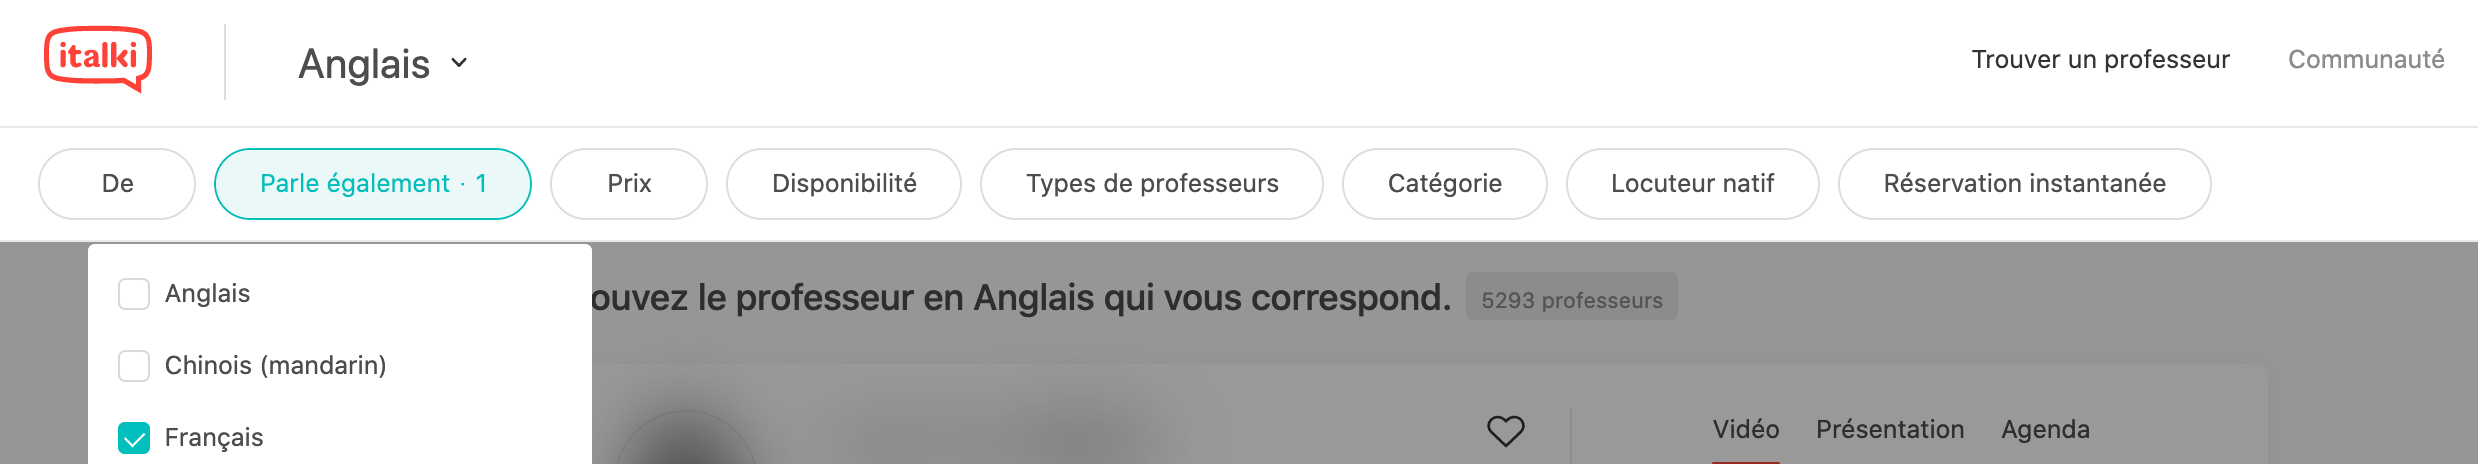The height and width of the screenshot is (464, 2478).
Task: Switch to the Vidéo tab
Action: point(1746,430)
